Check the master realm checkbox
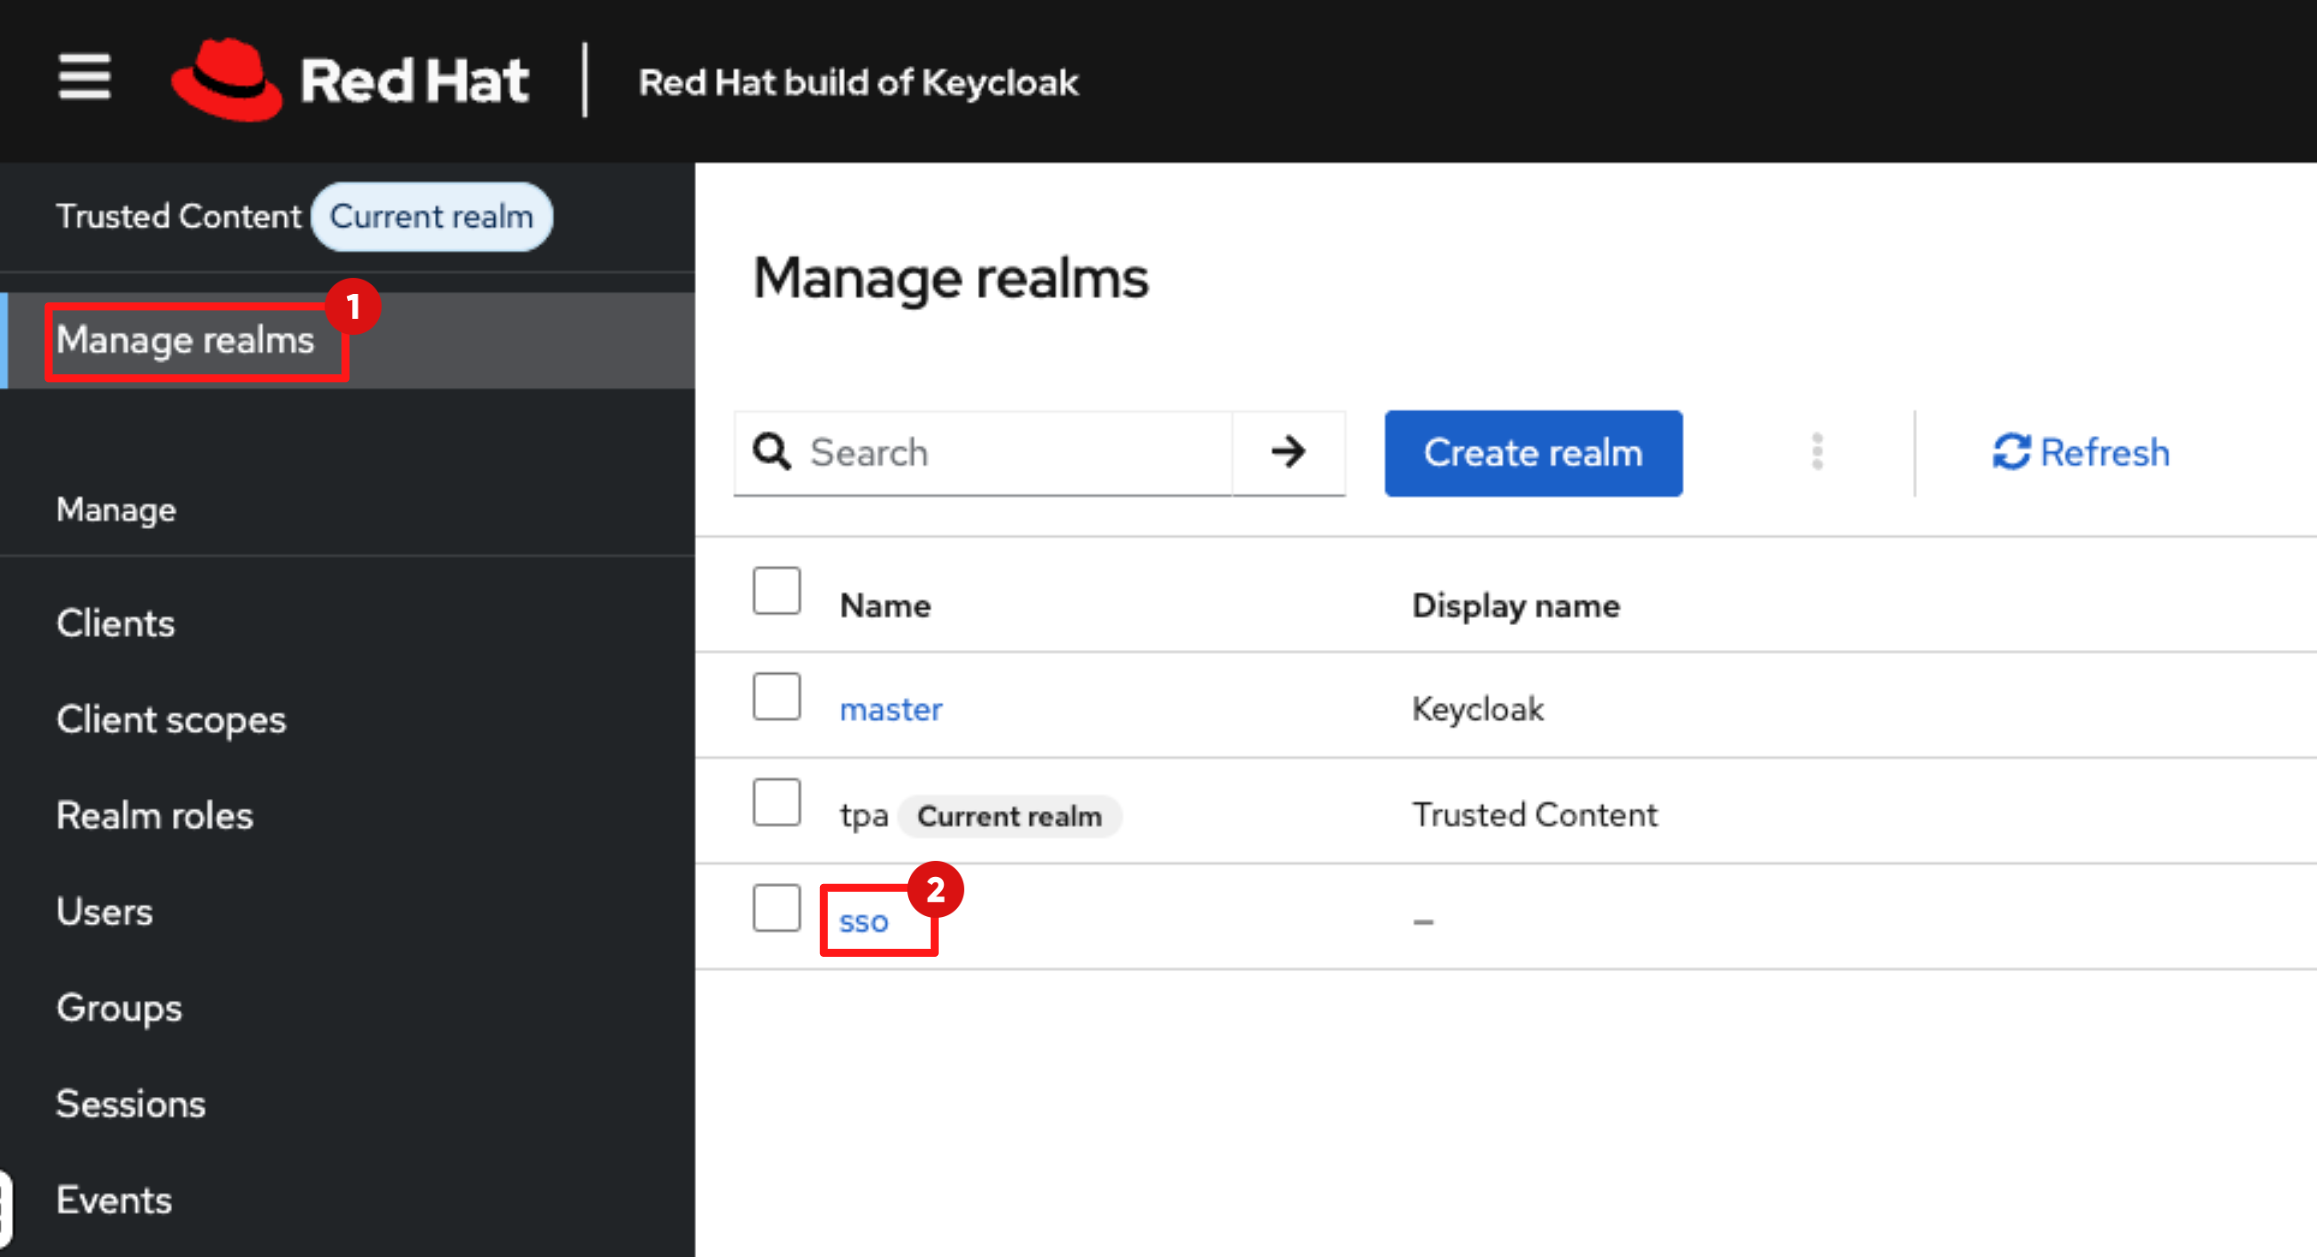The image size is (2317, 1257). tap(777, 697)
